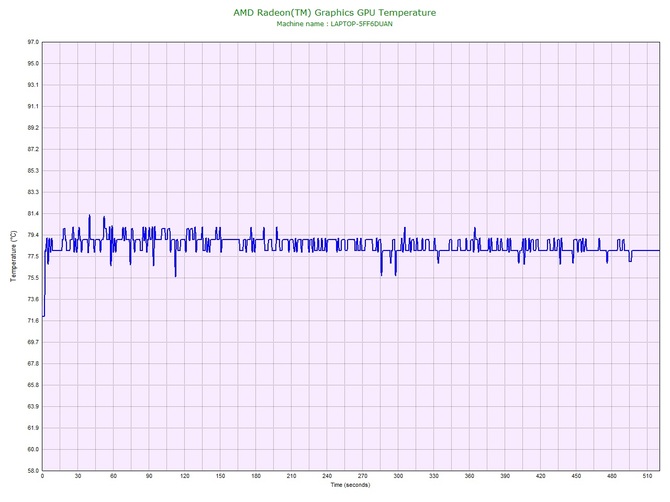Select the machine name LAPTOP-5FF6DUAN subtitle

(334, 23)
